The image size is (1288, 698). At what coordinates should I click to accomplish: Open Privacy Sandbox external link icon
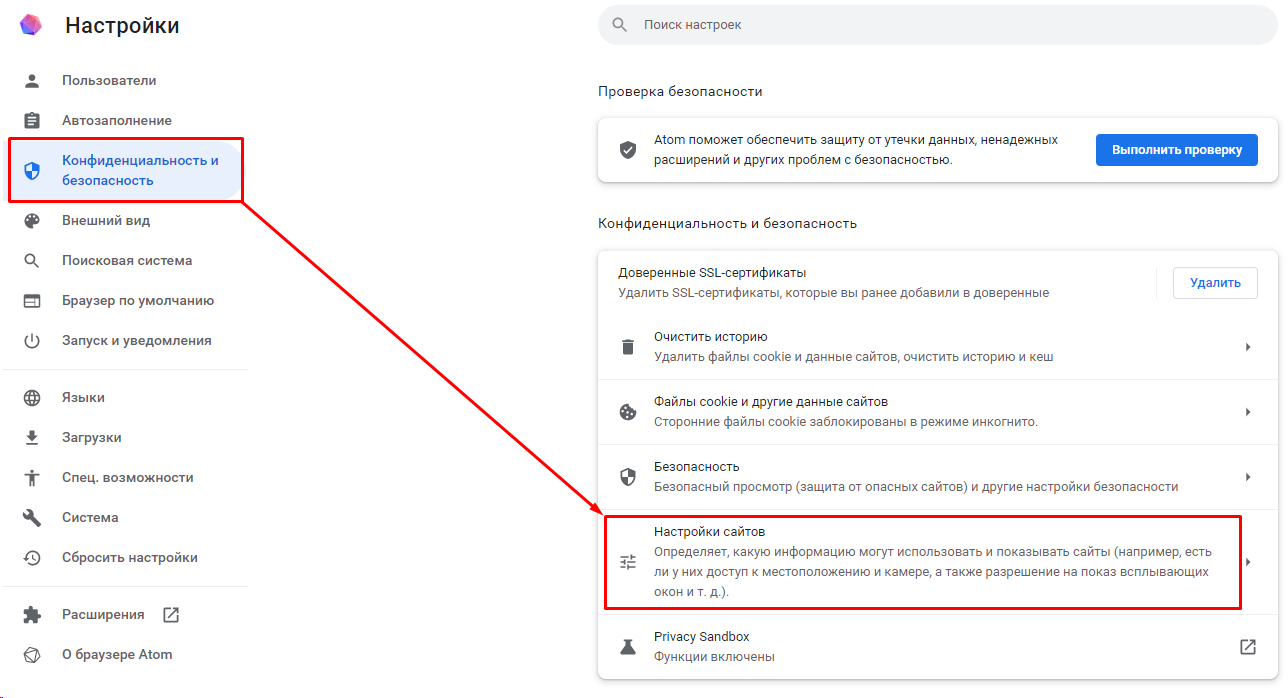(1248, 647)
